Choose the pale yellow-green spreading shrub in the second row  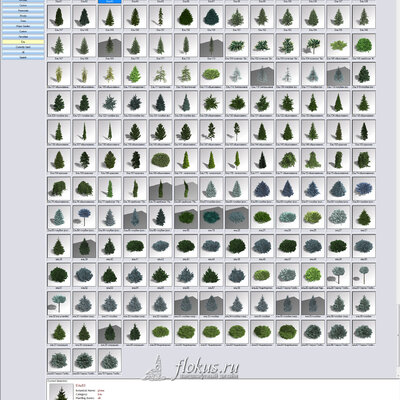(x=338, y=45)
